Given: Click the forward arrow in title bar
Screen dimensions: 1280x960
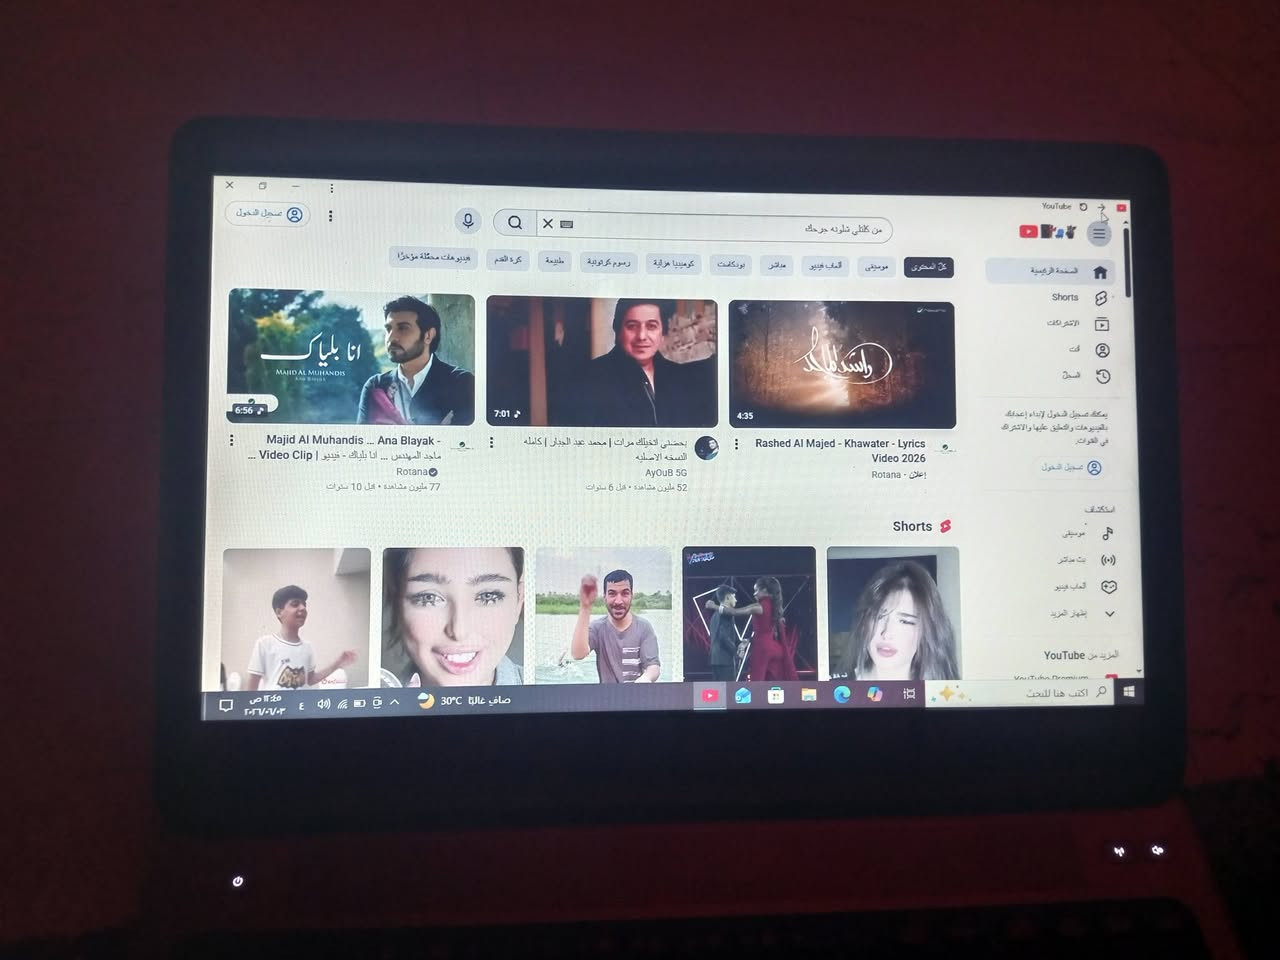Looking at the screenshot, I should [1101, 207].
